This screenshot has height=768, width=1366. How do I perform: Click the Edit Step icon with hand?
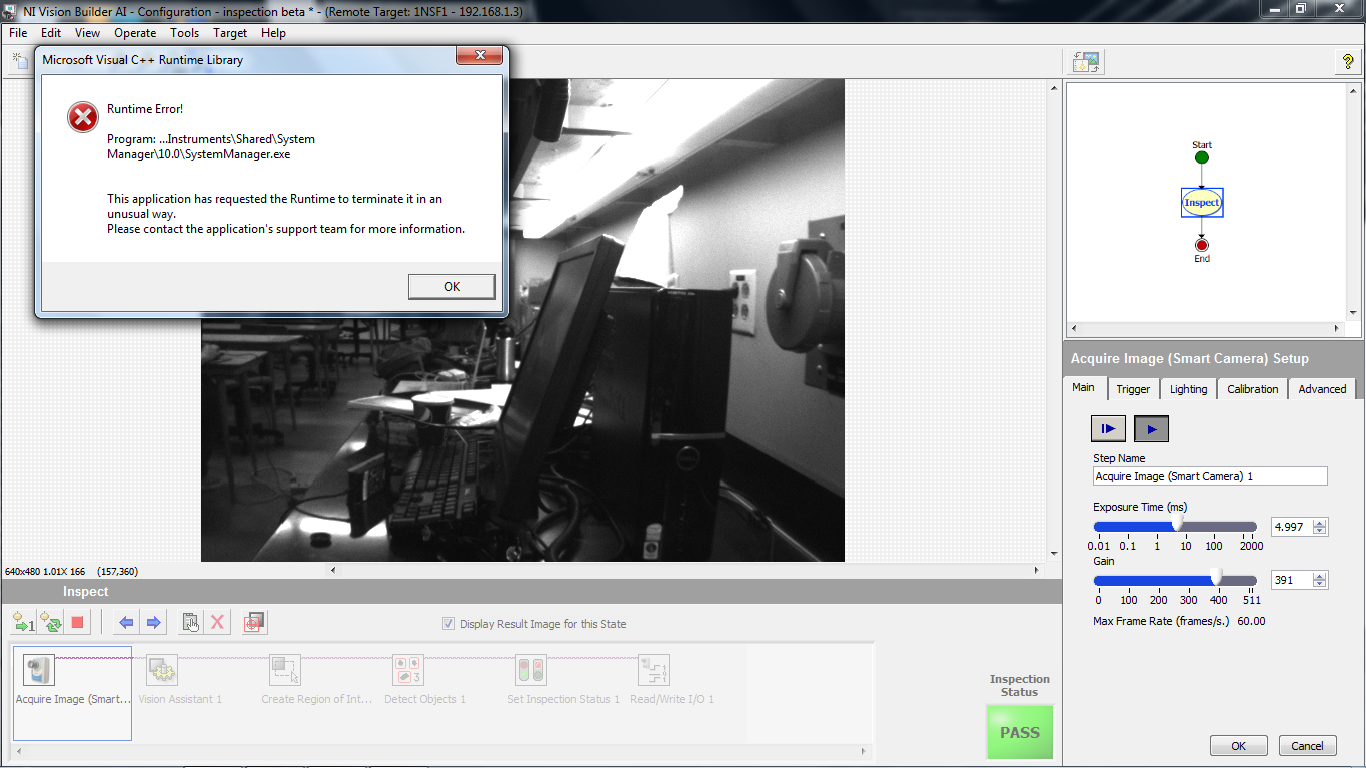point(191,623)
